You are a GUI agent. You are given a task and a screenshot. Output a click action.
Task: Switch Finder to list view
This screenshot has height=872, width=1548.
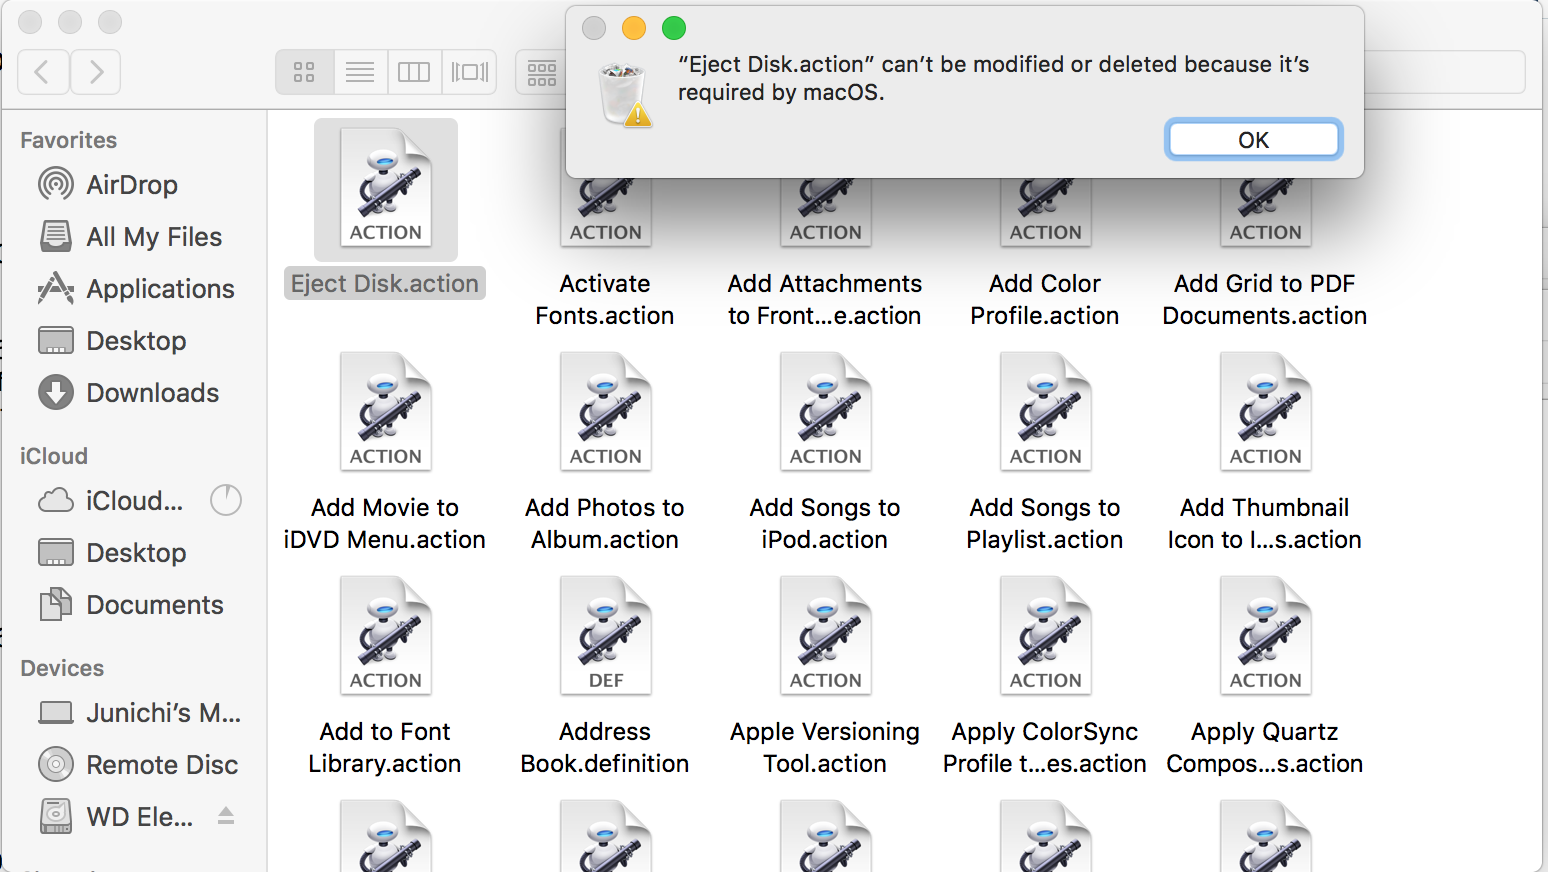(360, 72)
